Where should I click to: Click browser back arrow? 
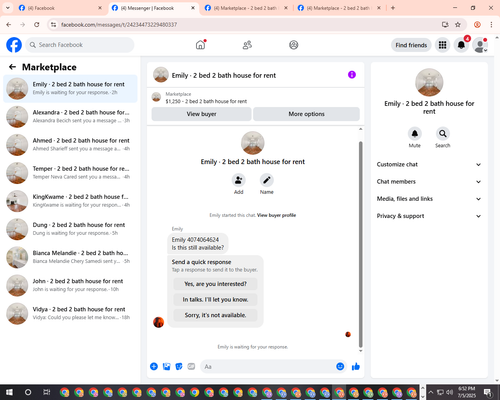[x=9, y=24]
